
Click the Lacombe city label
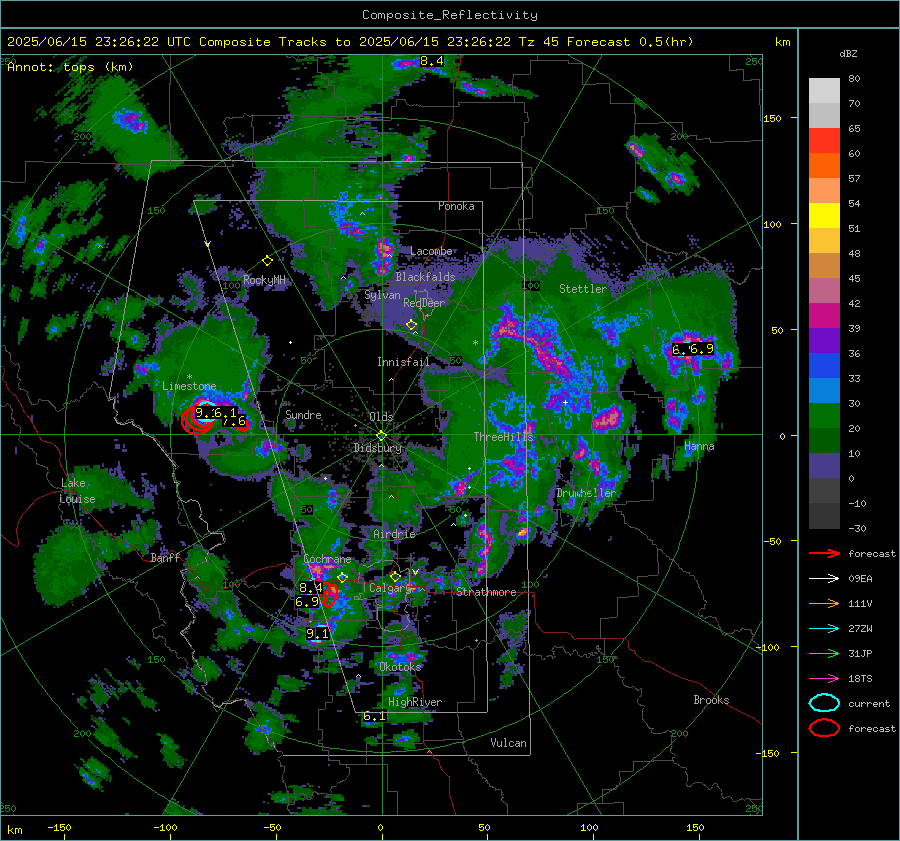click(431, 251)
